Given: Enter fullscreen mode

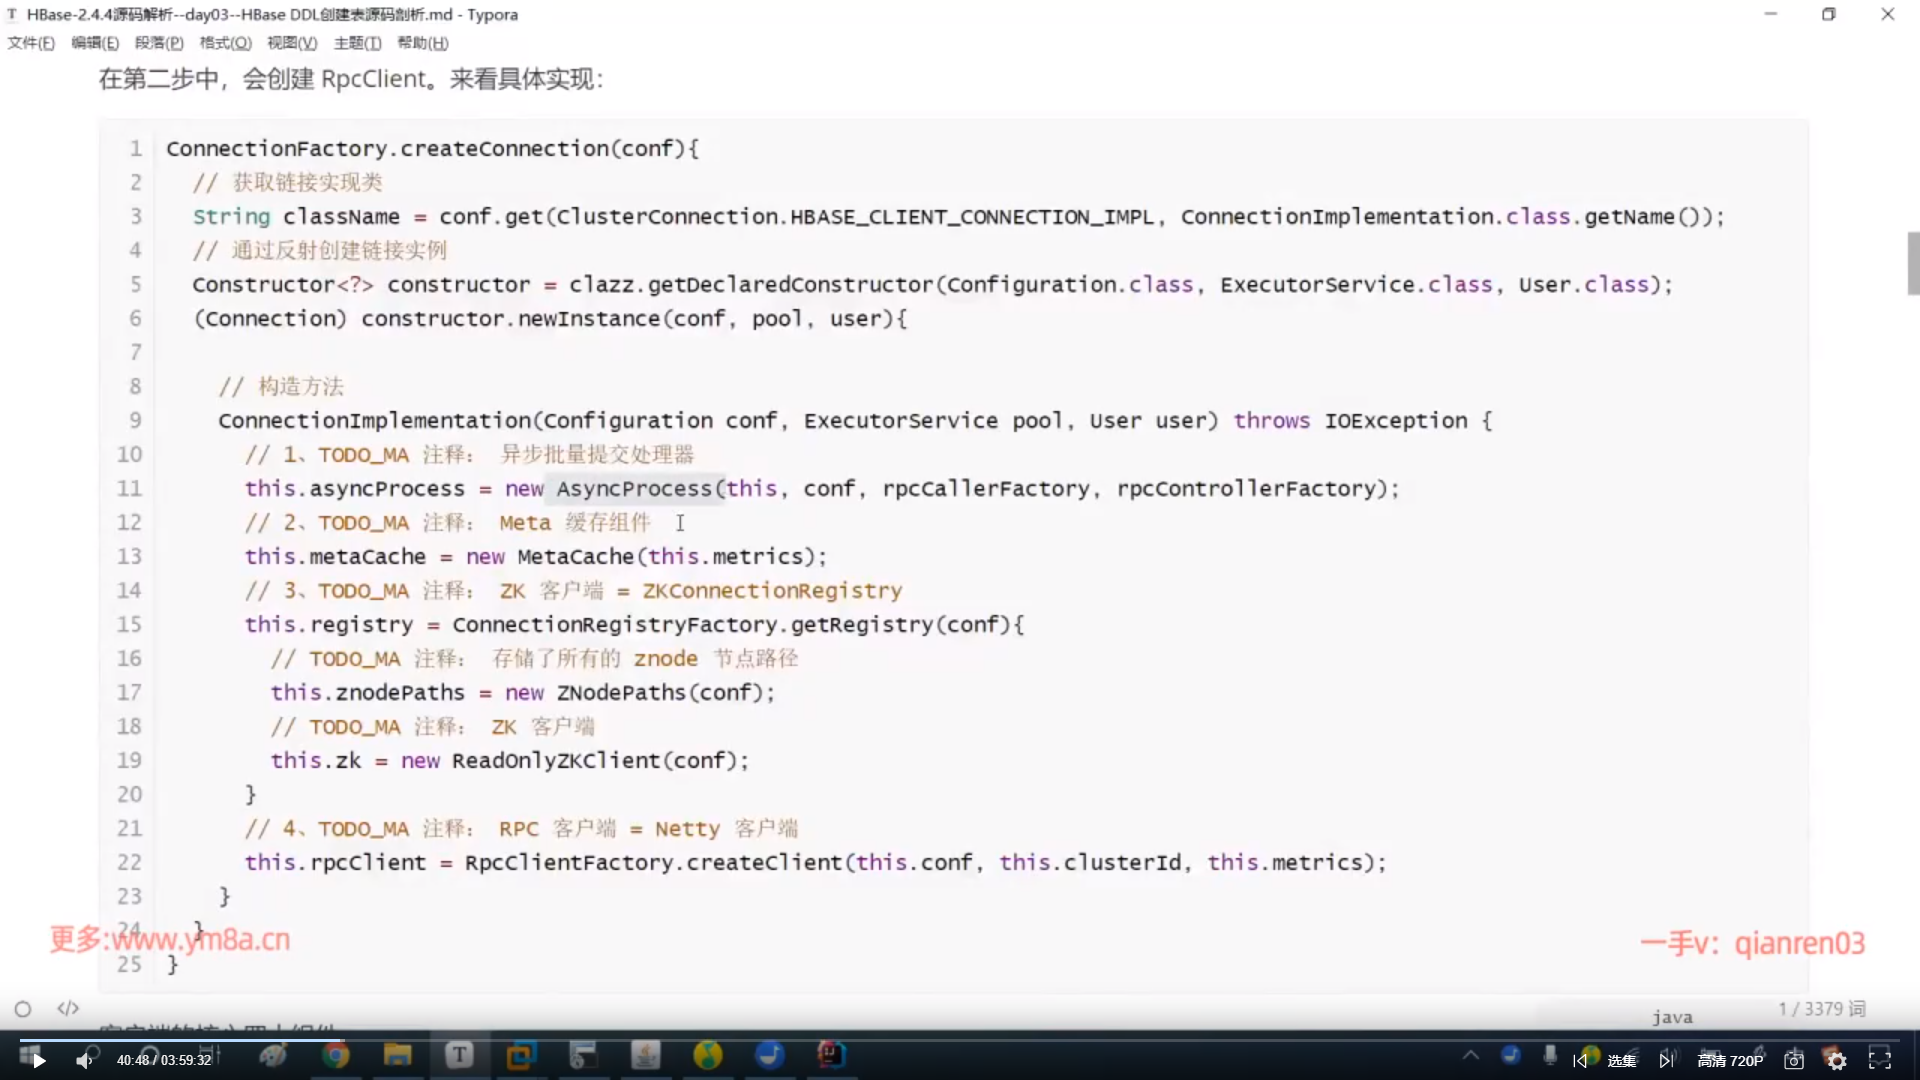Looking at the screenshot, I should 1880,1061.
